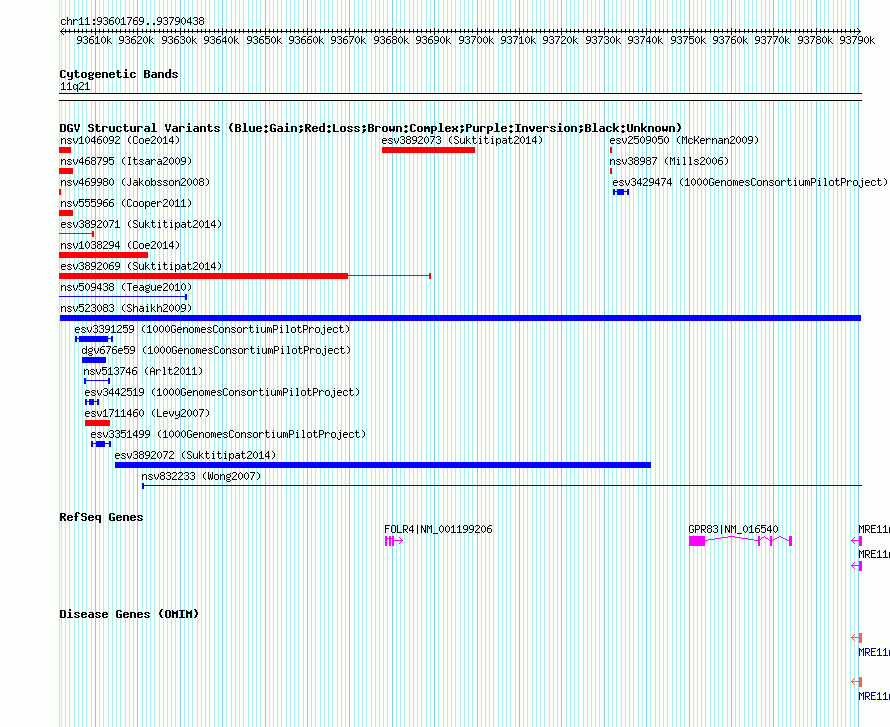This screenshot has height=727, width=890.
Task: Click the 93700k ruler tick label
Action: point(476,40)
